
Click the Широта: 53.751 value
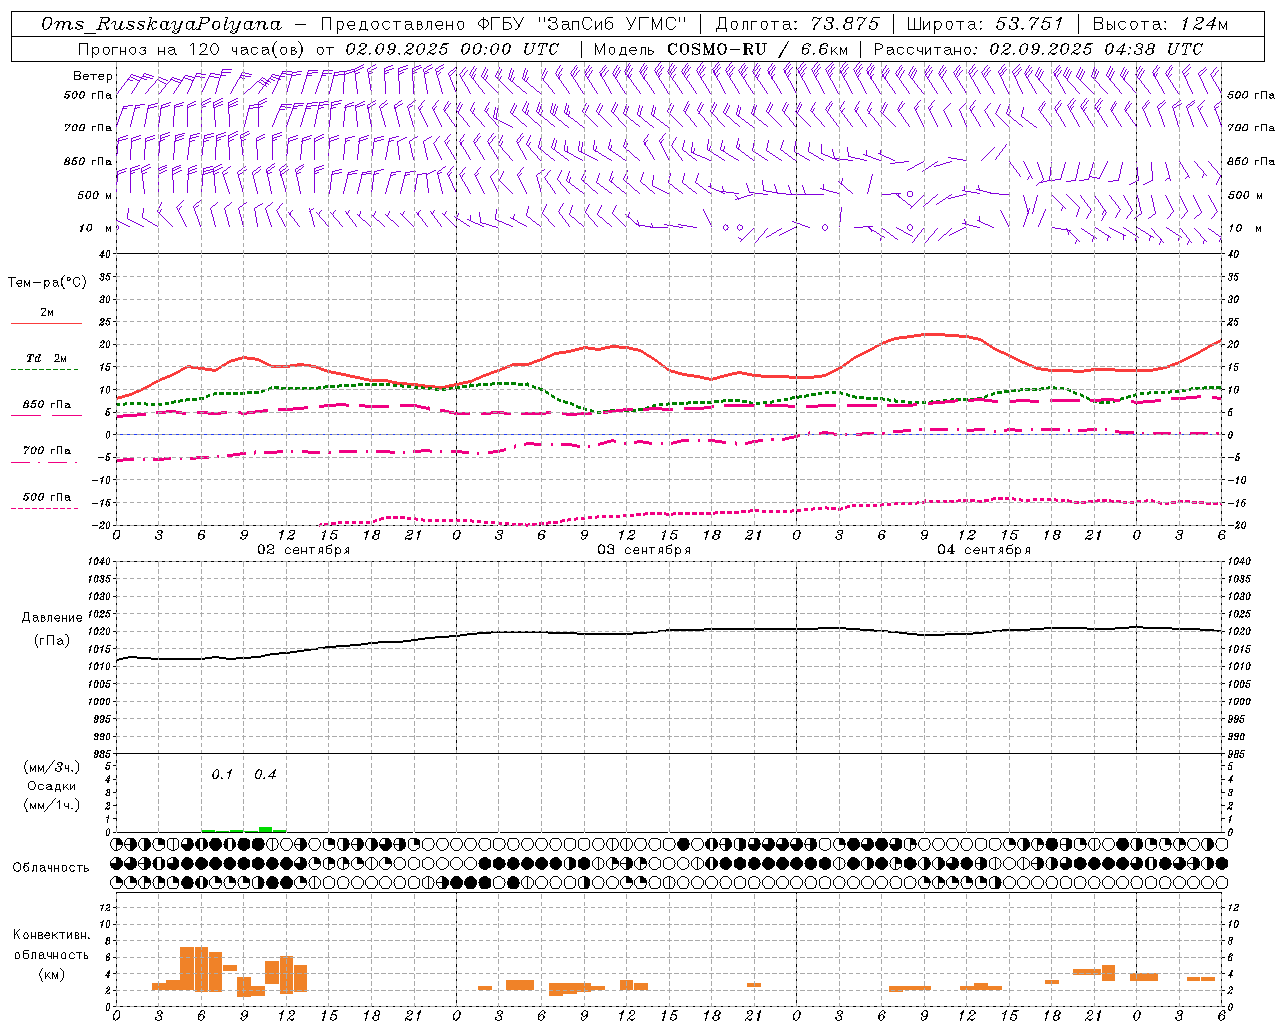pyautogui.click(x=985, y=24)
